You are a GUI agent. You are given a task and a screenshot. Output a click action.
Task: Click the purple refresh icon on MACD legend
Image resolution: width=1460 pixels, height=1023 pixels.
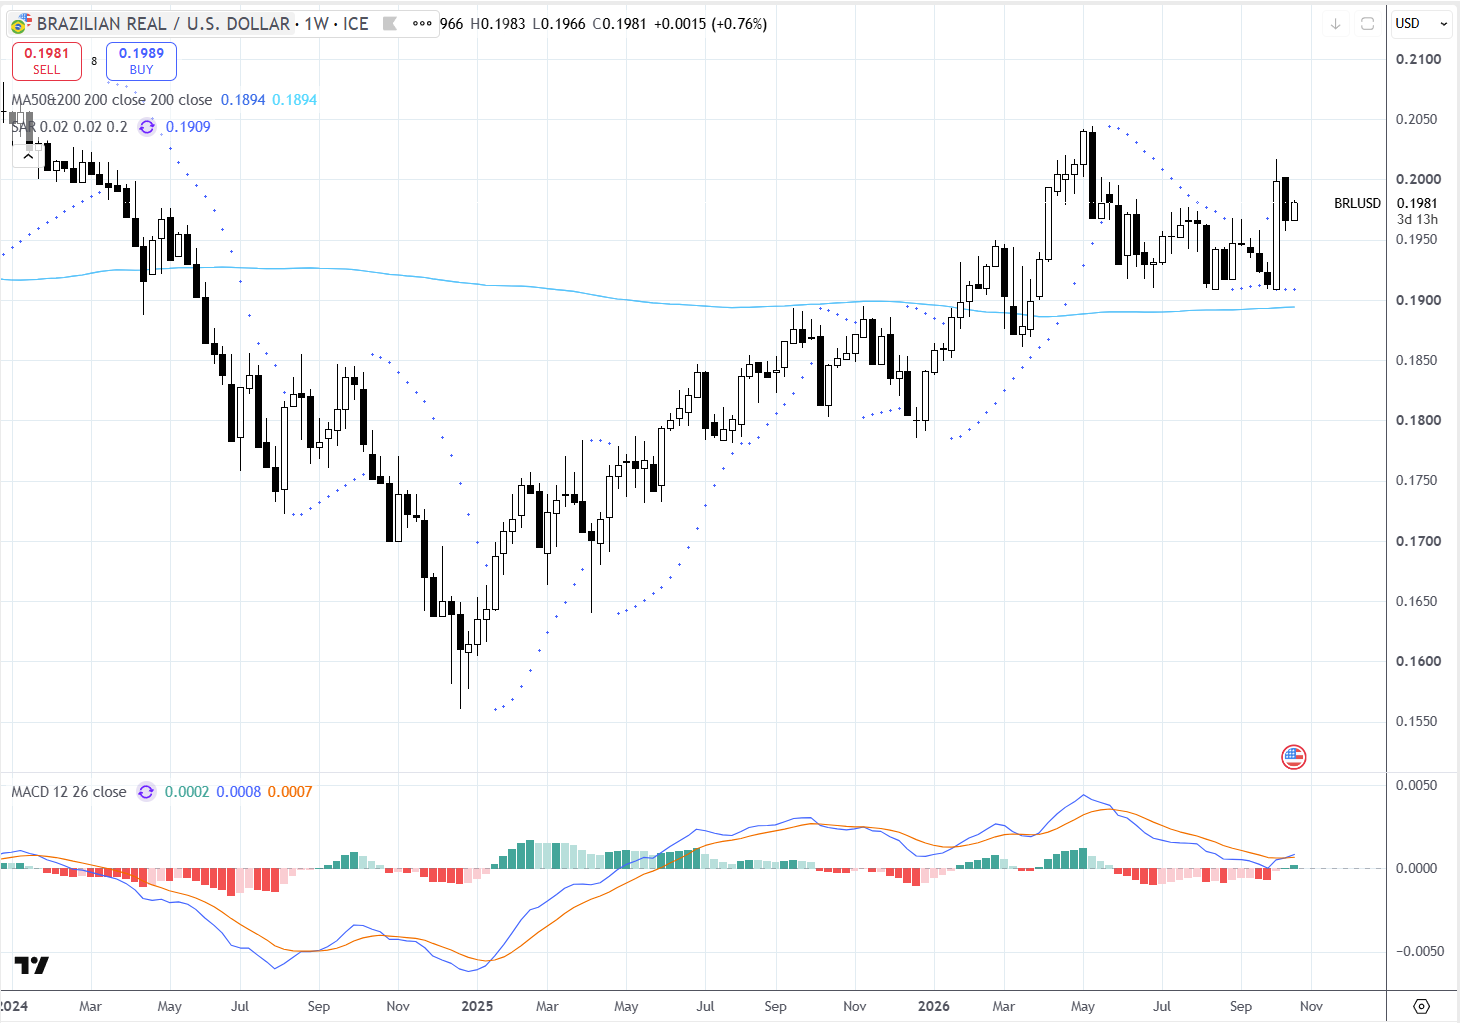[x=146, y=792]
